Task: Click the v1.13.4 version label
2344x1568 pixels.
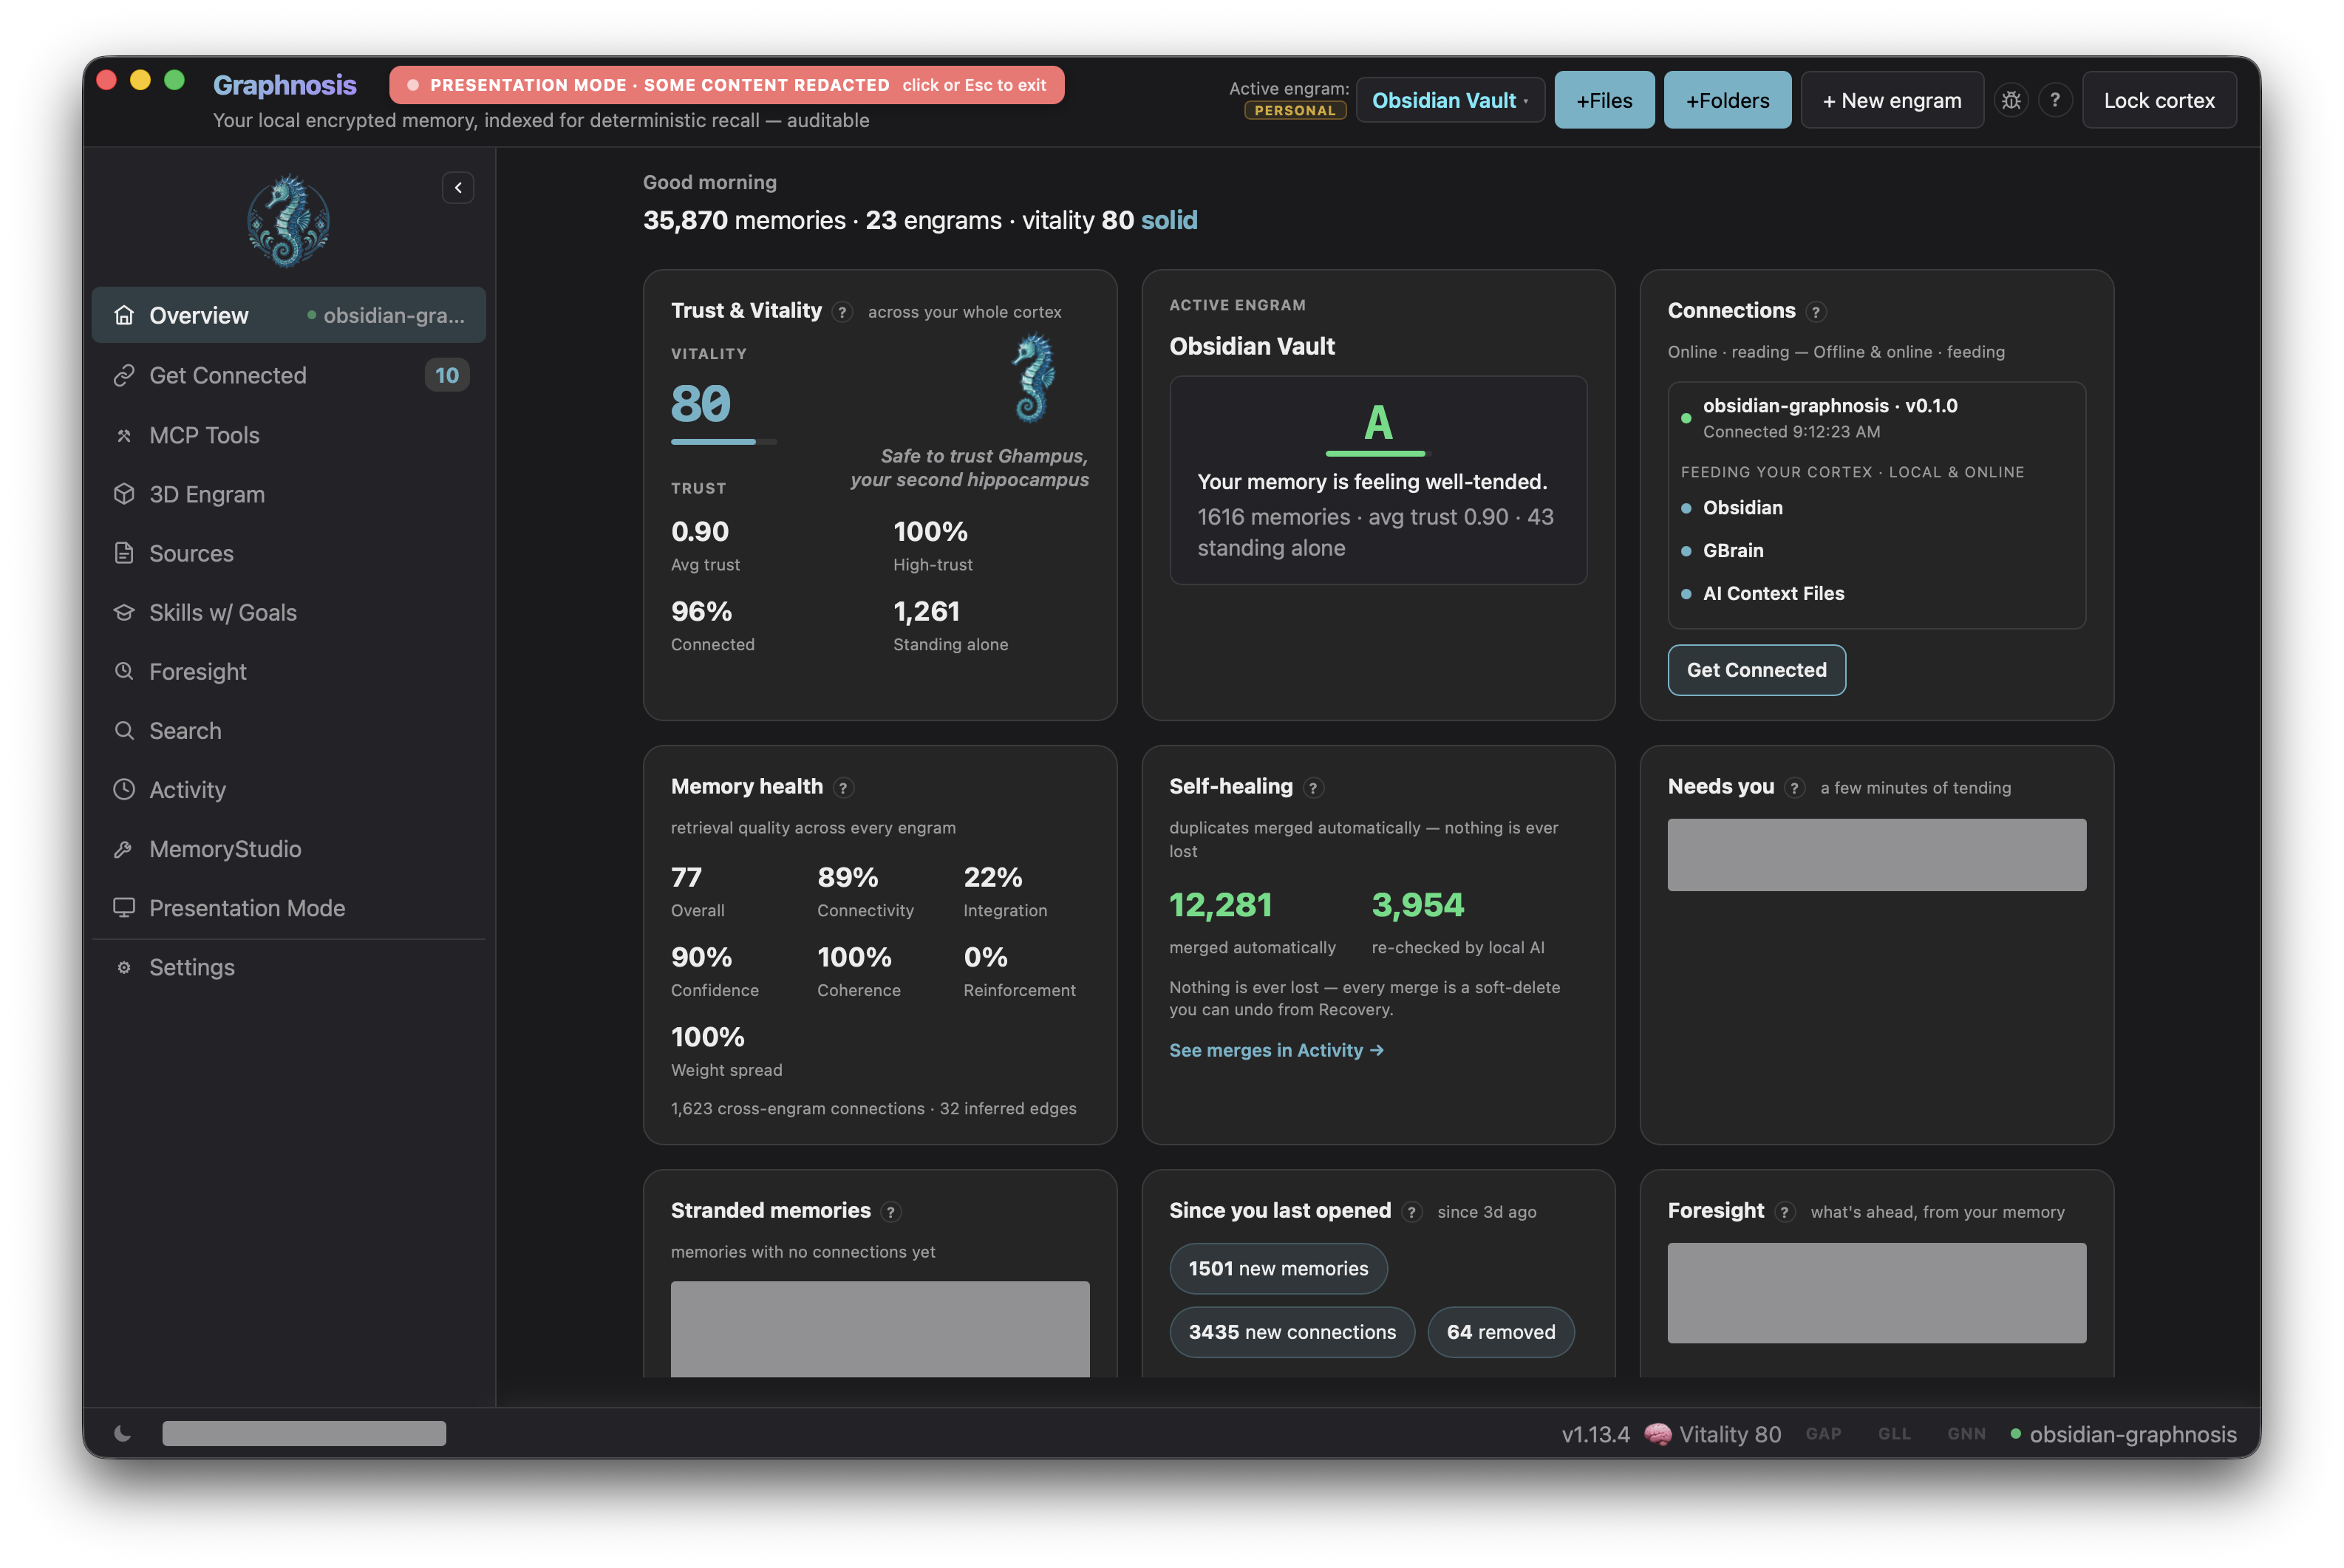Action: pyautogui.click(x=1595, y=1434)
